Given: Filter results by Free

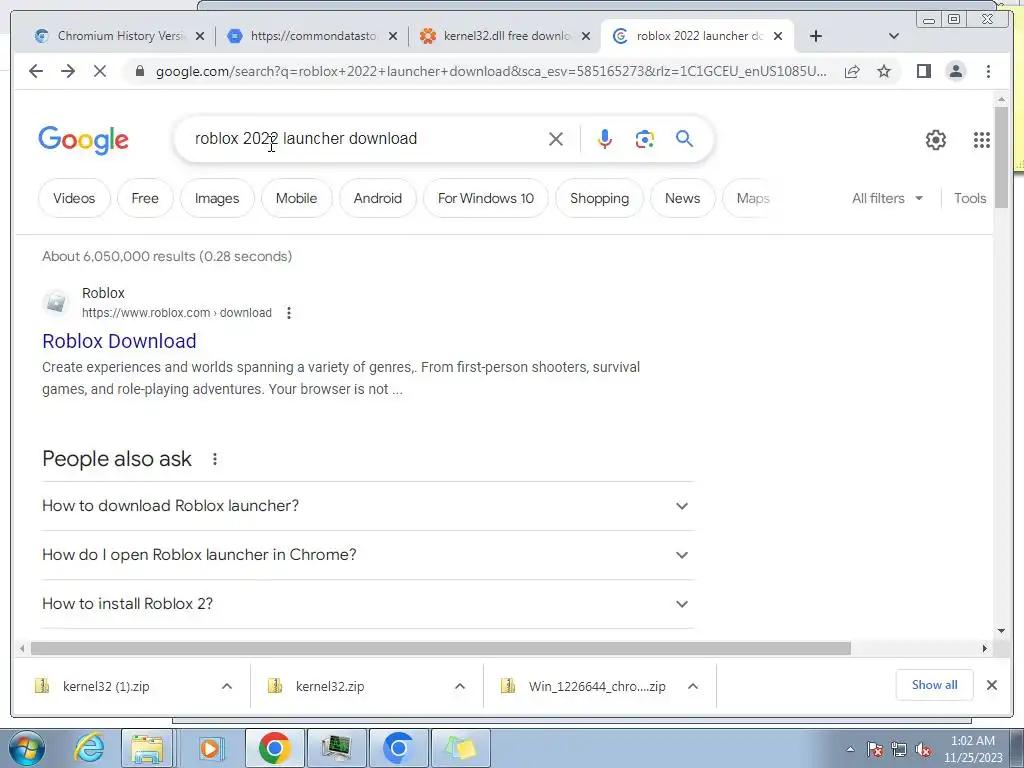Looking at the screenshot, I should click(x=145, y=198).
